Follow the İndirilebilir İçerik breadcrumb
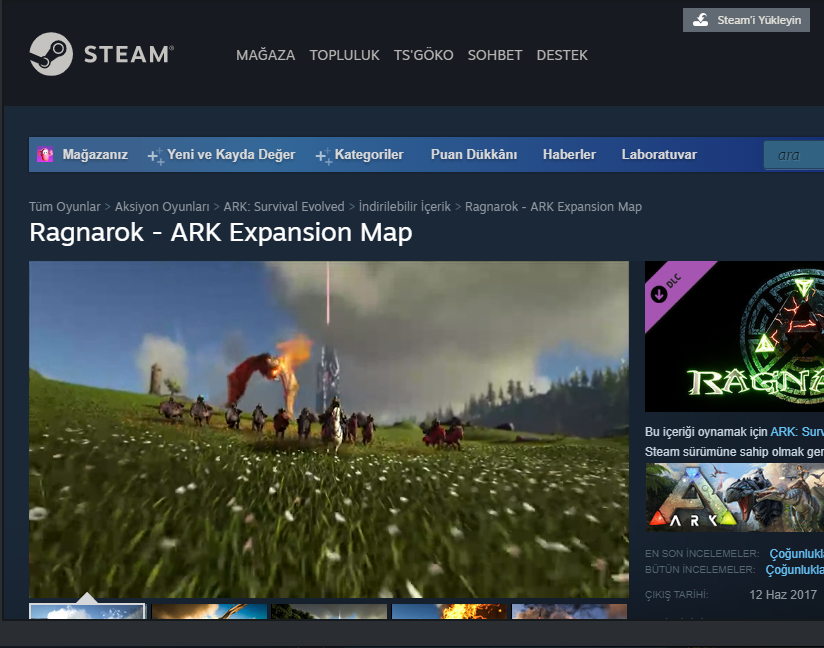 (x=405, y=207)
